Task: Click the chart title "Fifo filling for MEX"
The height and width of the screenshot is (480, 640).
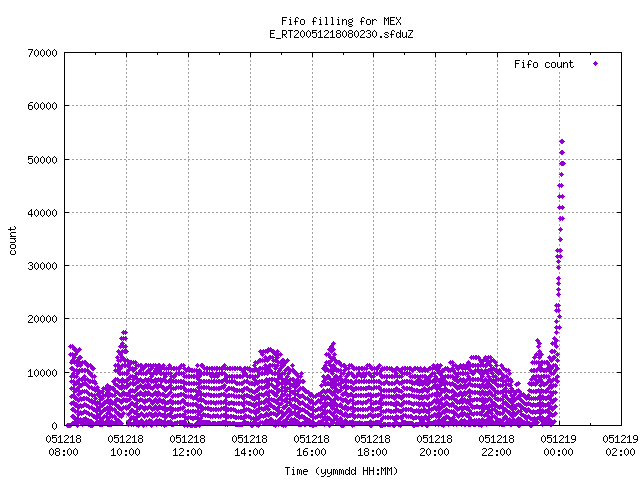Action: click(341, 21)
